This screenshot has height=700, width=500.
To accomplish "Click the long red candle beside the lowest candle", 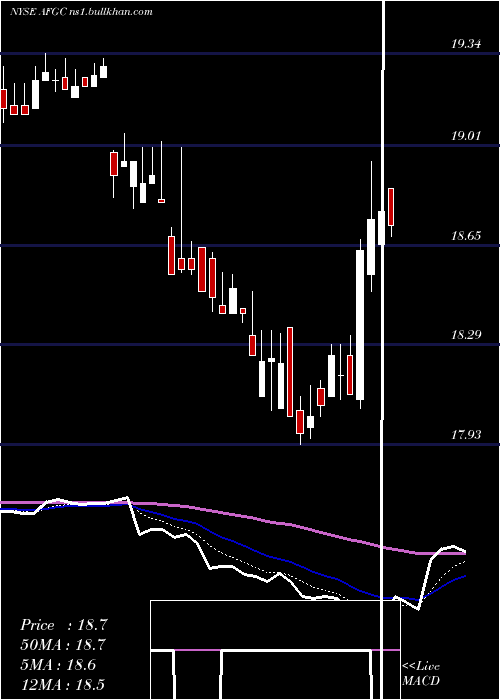I will [290, 372].
